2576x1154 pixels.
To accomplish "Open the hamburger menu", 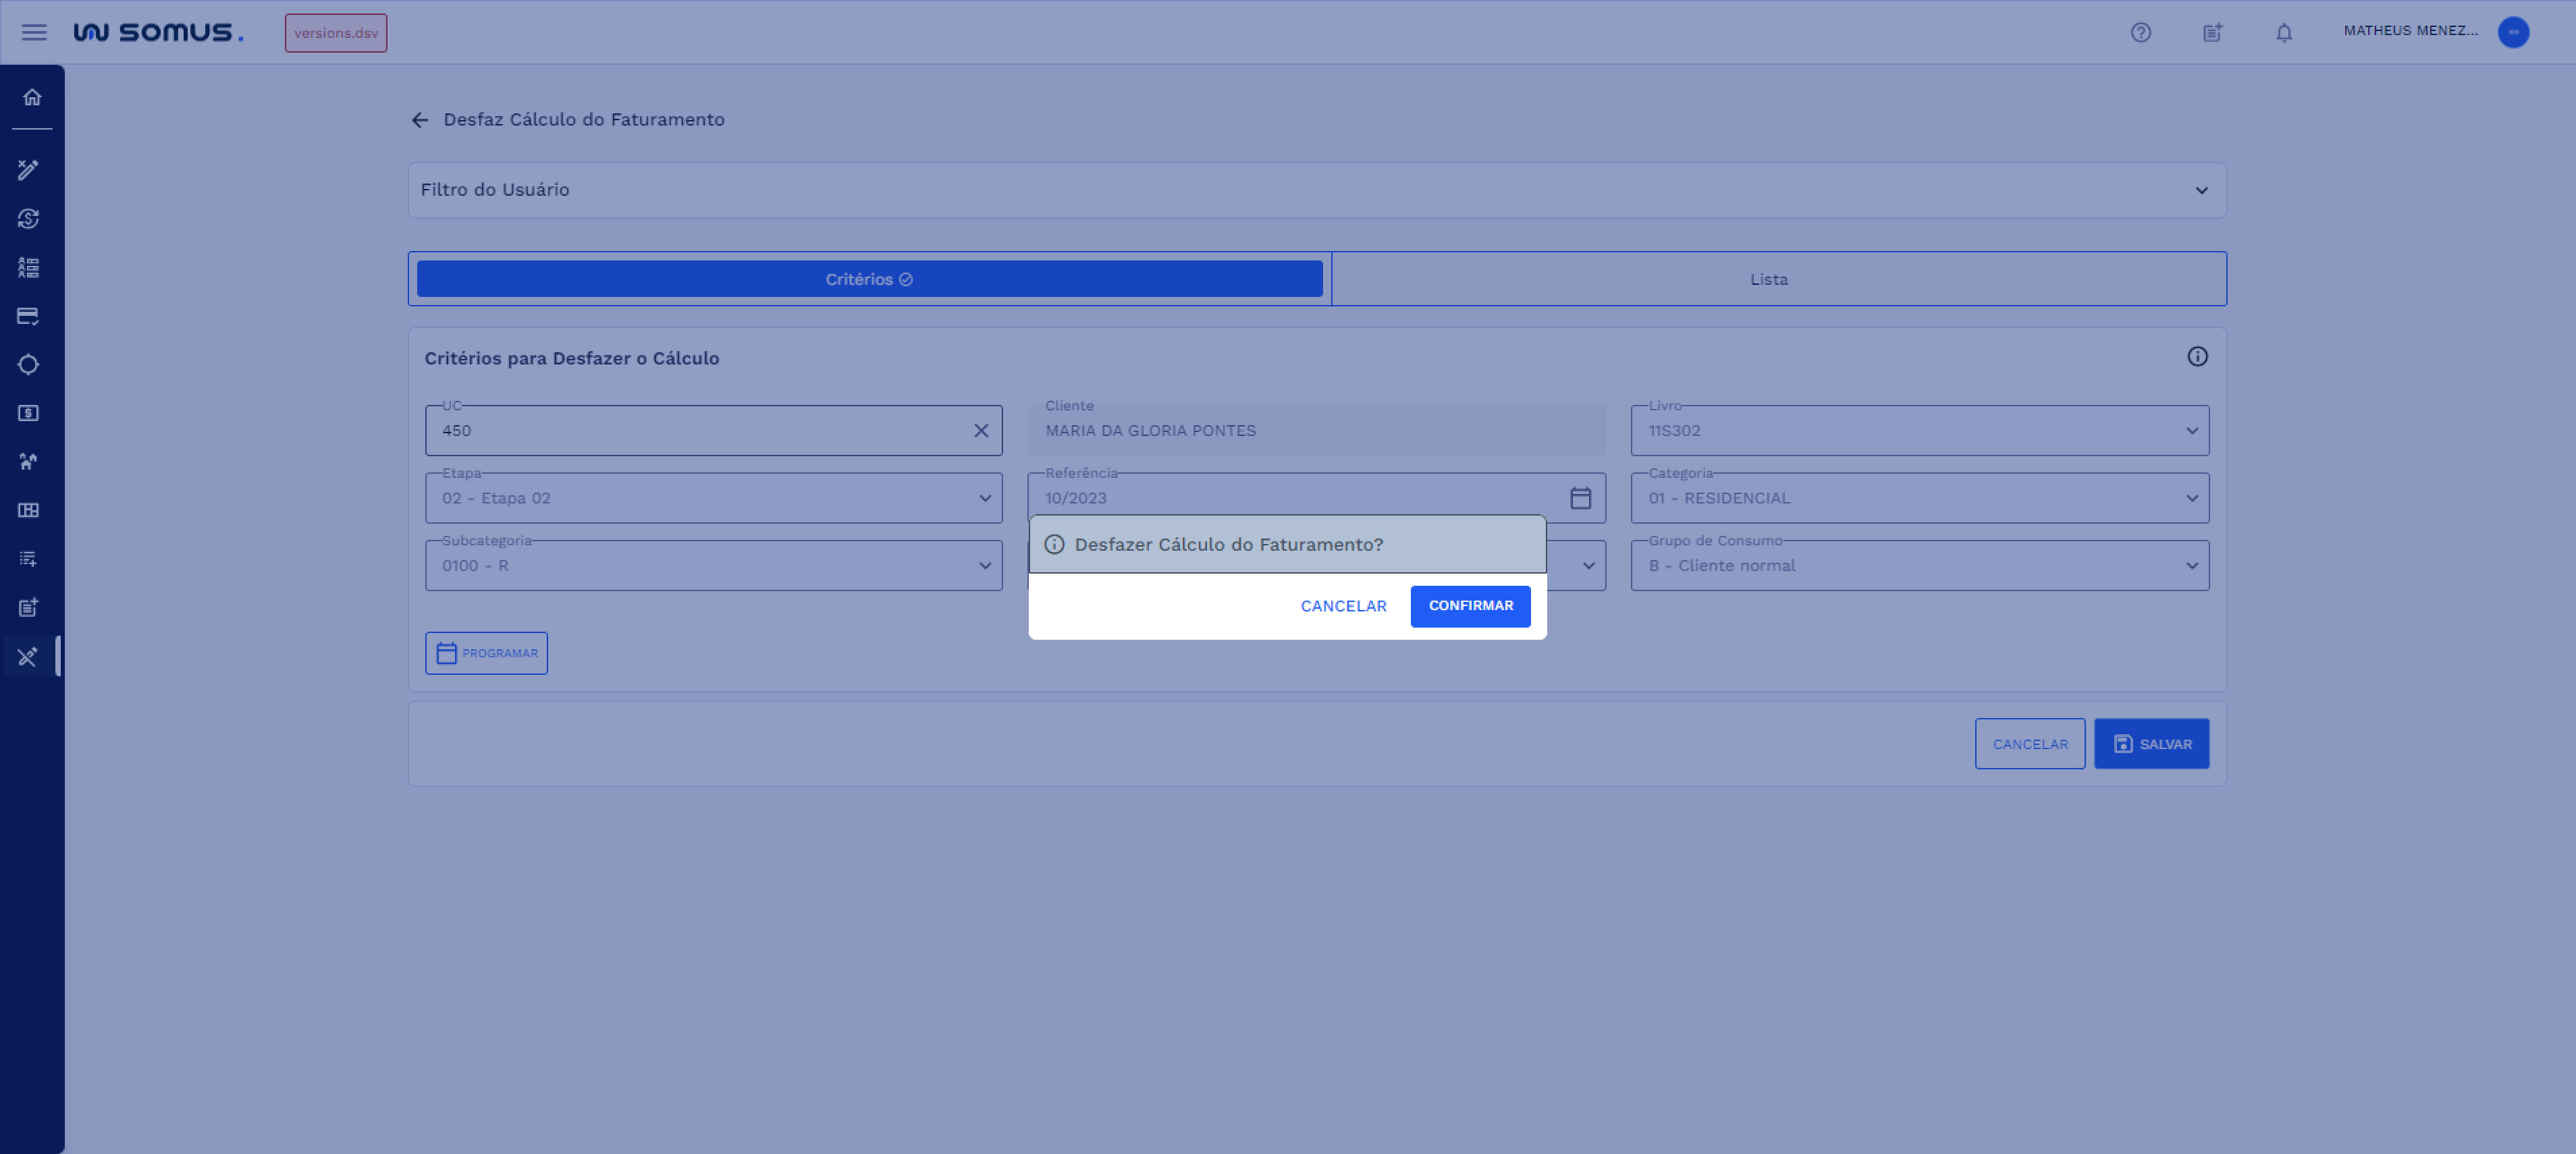I will (34, 32).
